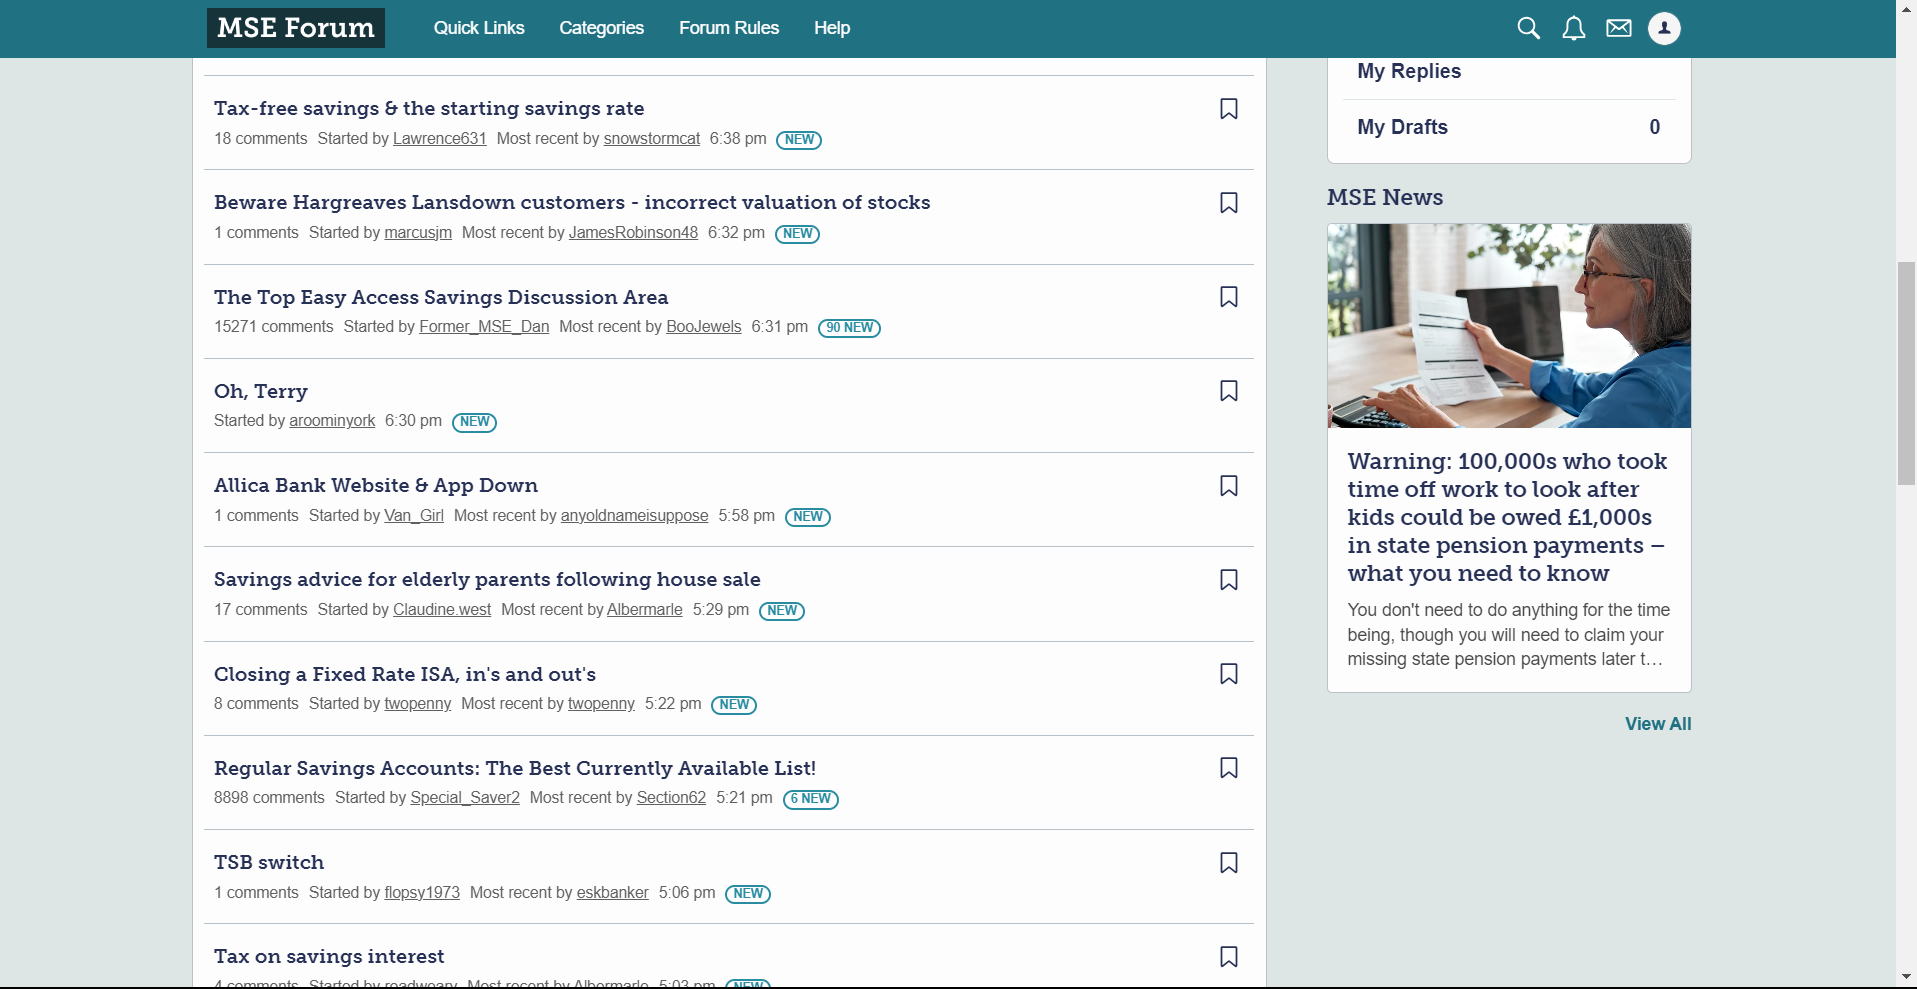View profile of user Special_Saver2

[465, 798]
